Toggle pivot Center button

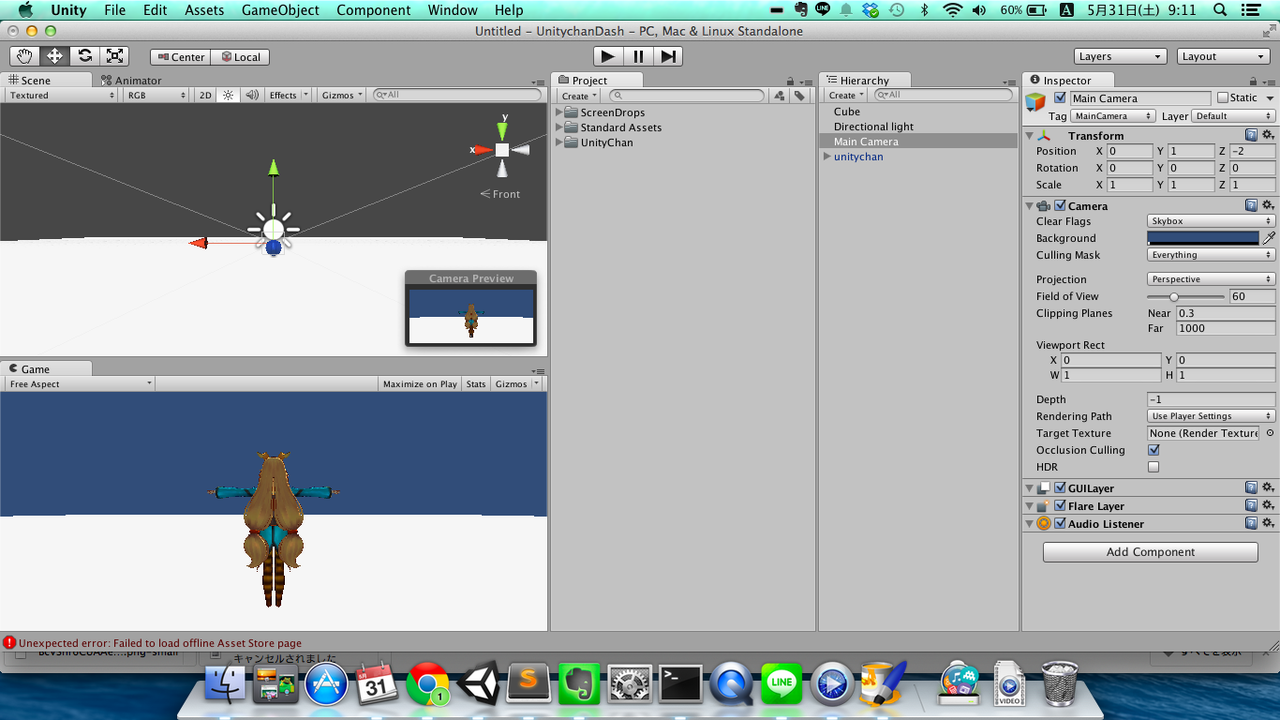[x=180, y=57]
